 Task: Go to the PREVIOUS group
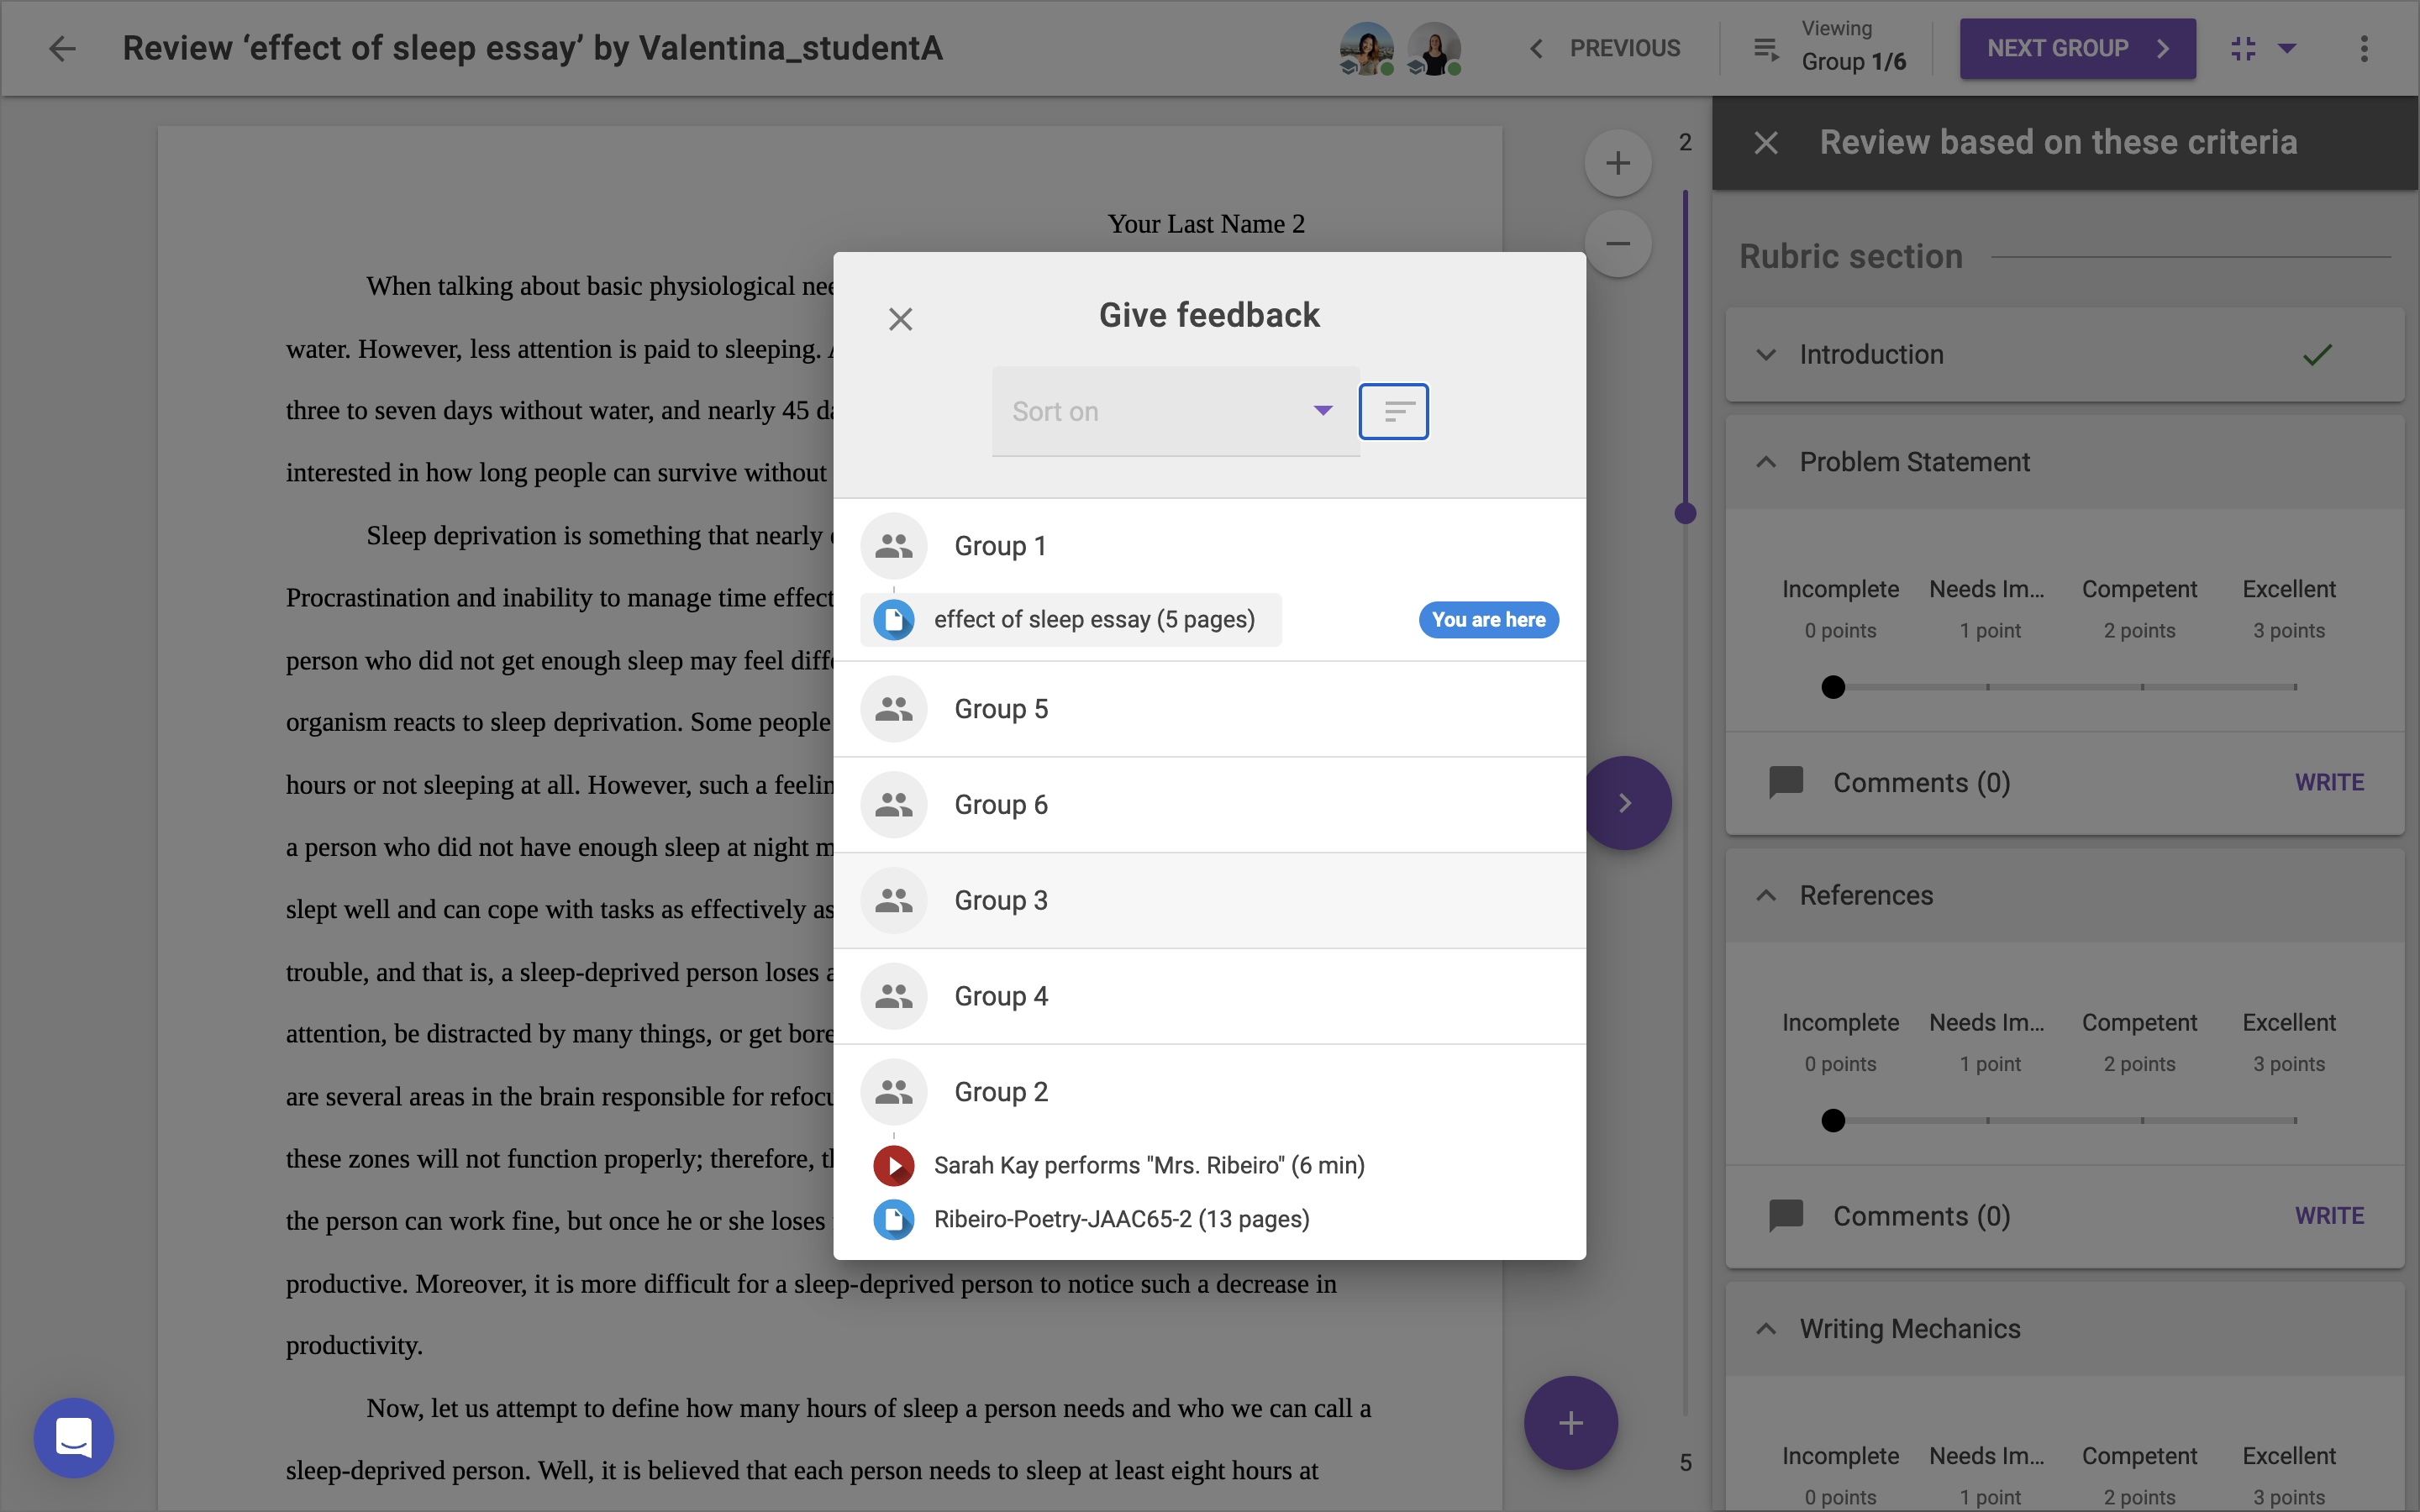pyautogui.click(x=1605, y=48)
